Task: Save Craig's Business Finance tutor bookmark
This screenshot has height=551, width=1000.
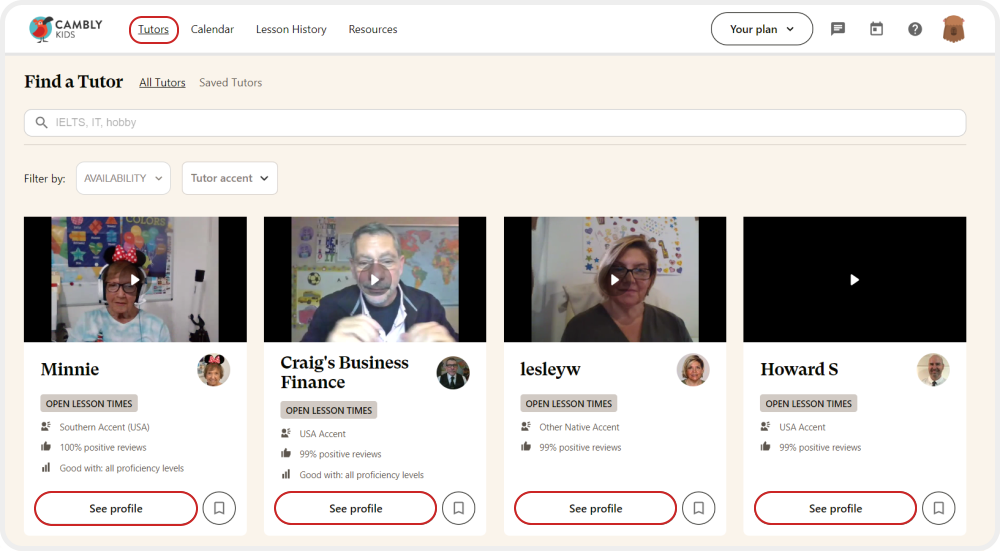Action: point(459,508)
